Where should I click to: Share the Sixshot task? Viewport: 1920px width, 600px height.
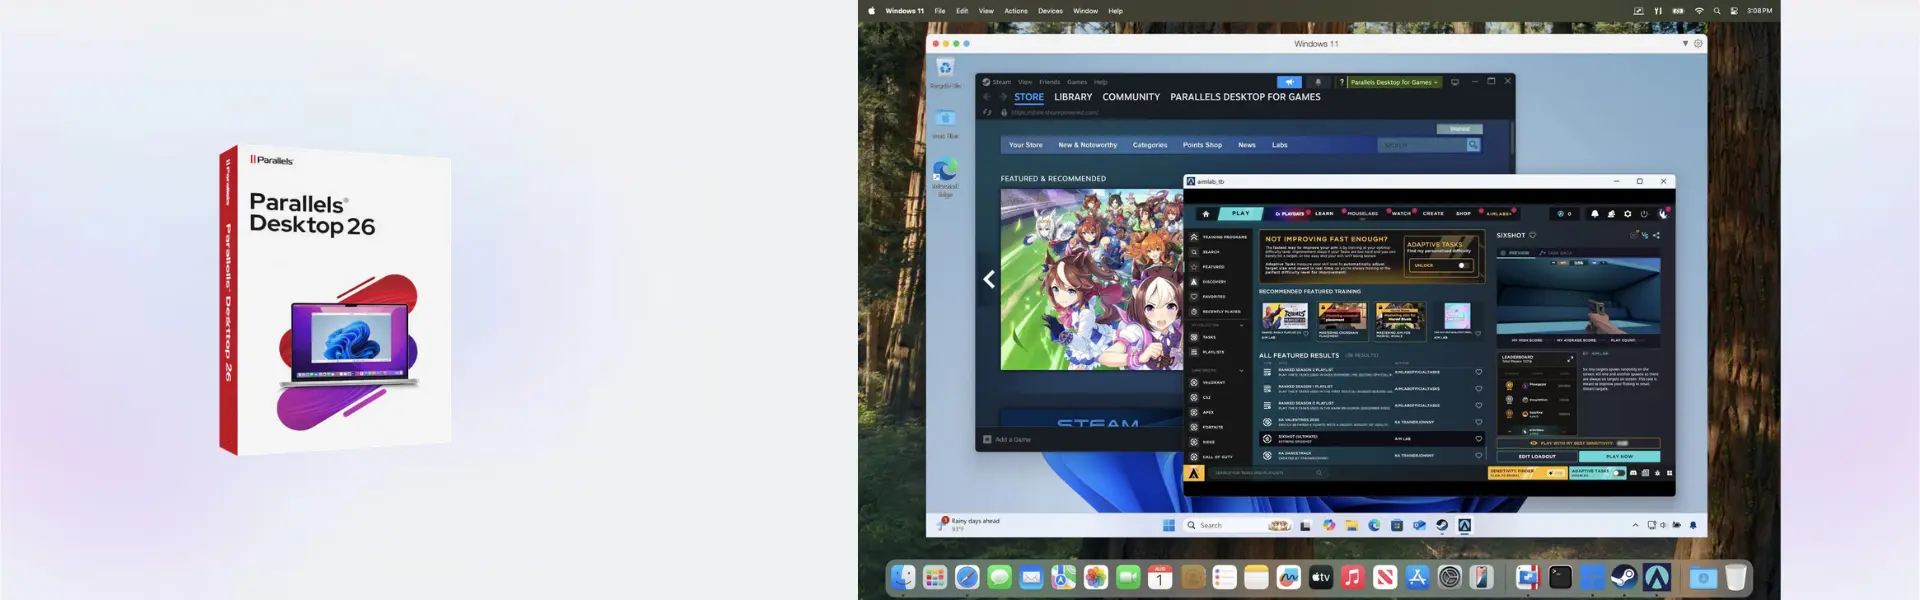click(1656, 235)
